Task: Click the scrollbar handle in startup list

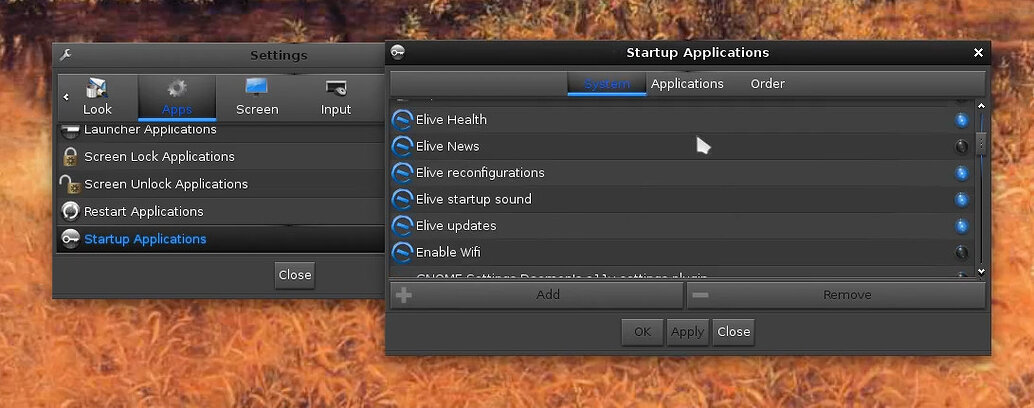Action: pyautogui.click(x=981, y=143)
